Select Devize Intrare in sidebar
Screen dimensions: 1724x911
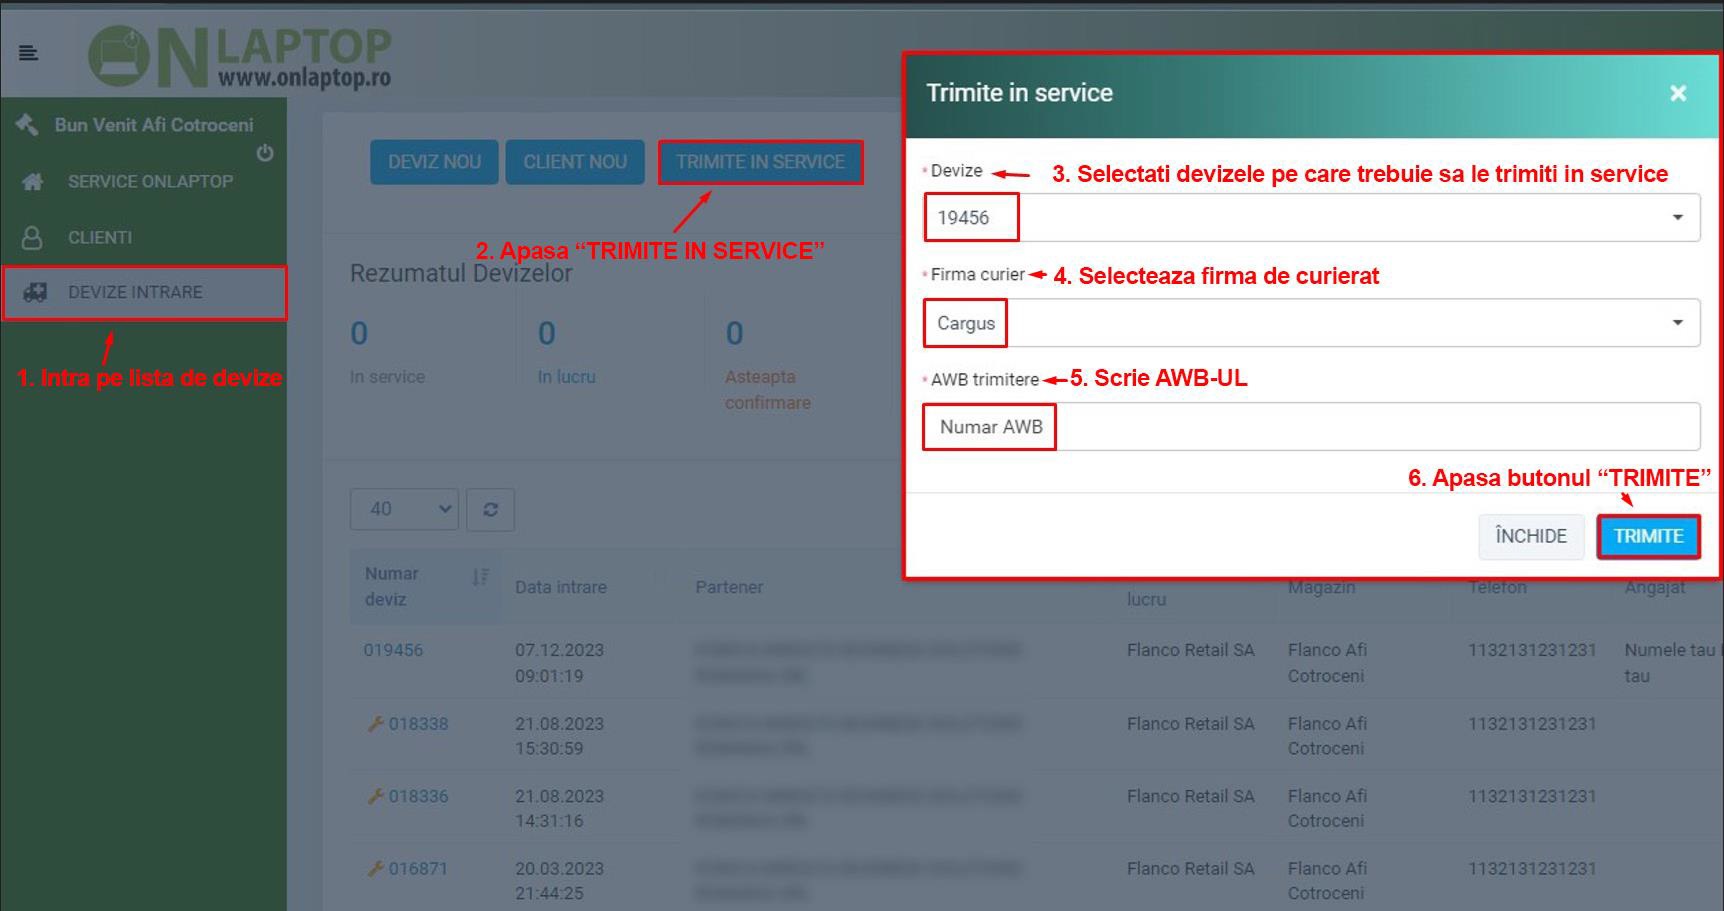point(135,292)
